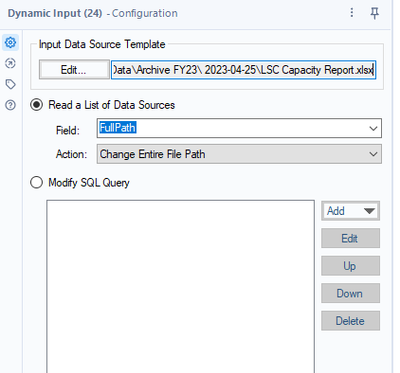Click the Delete button

(x=350, y=321)
